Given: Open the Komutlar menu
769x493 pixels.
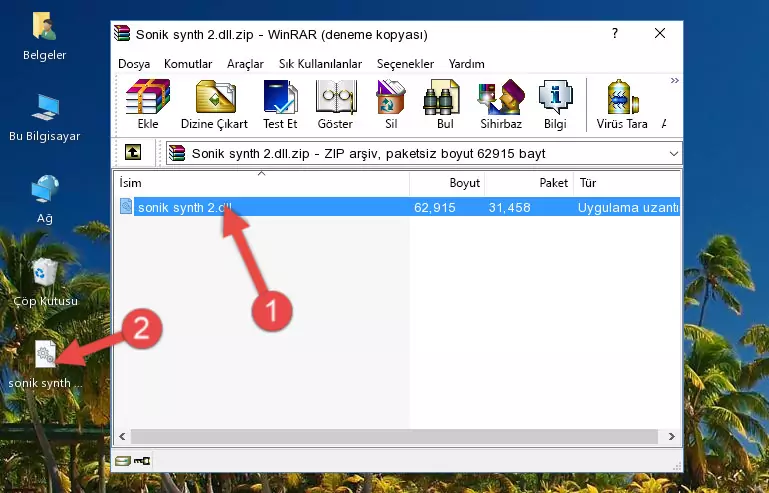Looking at the screenshot, I should [188, 64].
